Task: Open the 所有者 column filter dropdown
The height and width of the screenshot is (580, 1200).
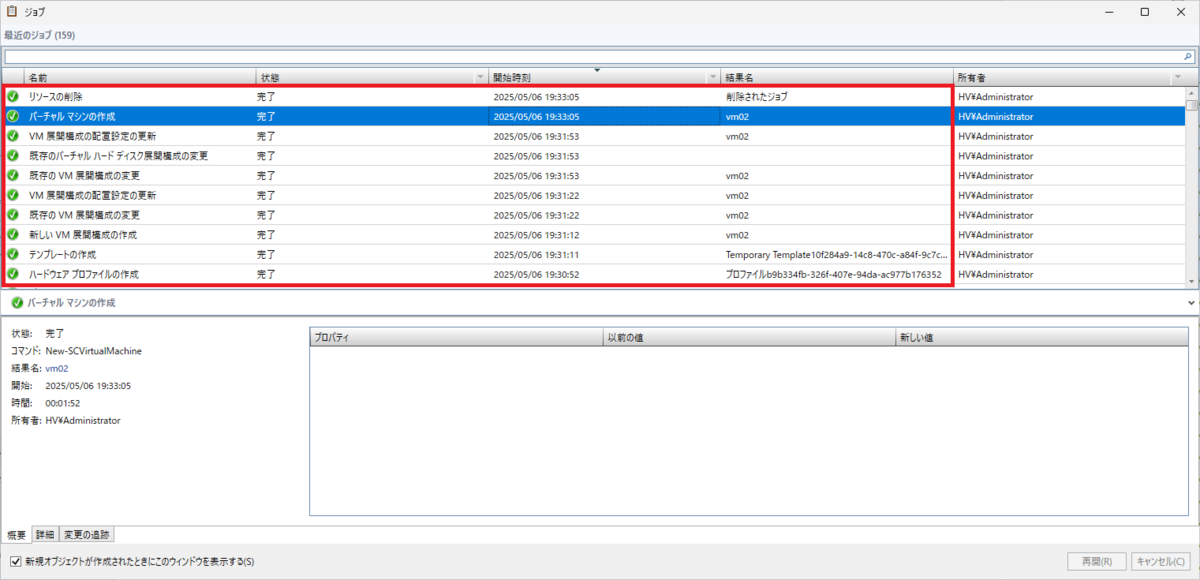Action: tap(1177, 77)
